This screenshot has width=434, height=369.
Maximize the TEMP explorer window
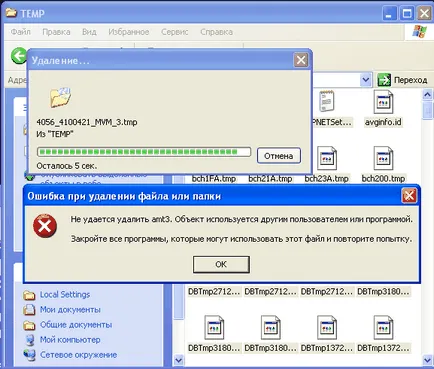[406, 14]
